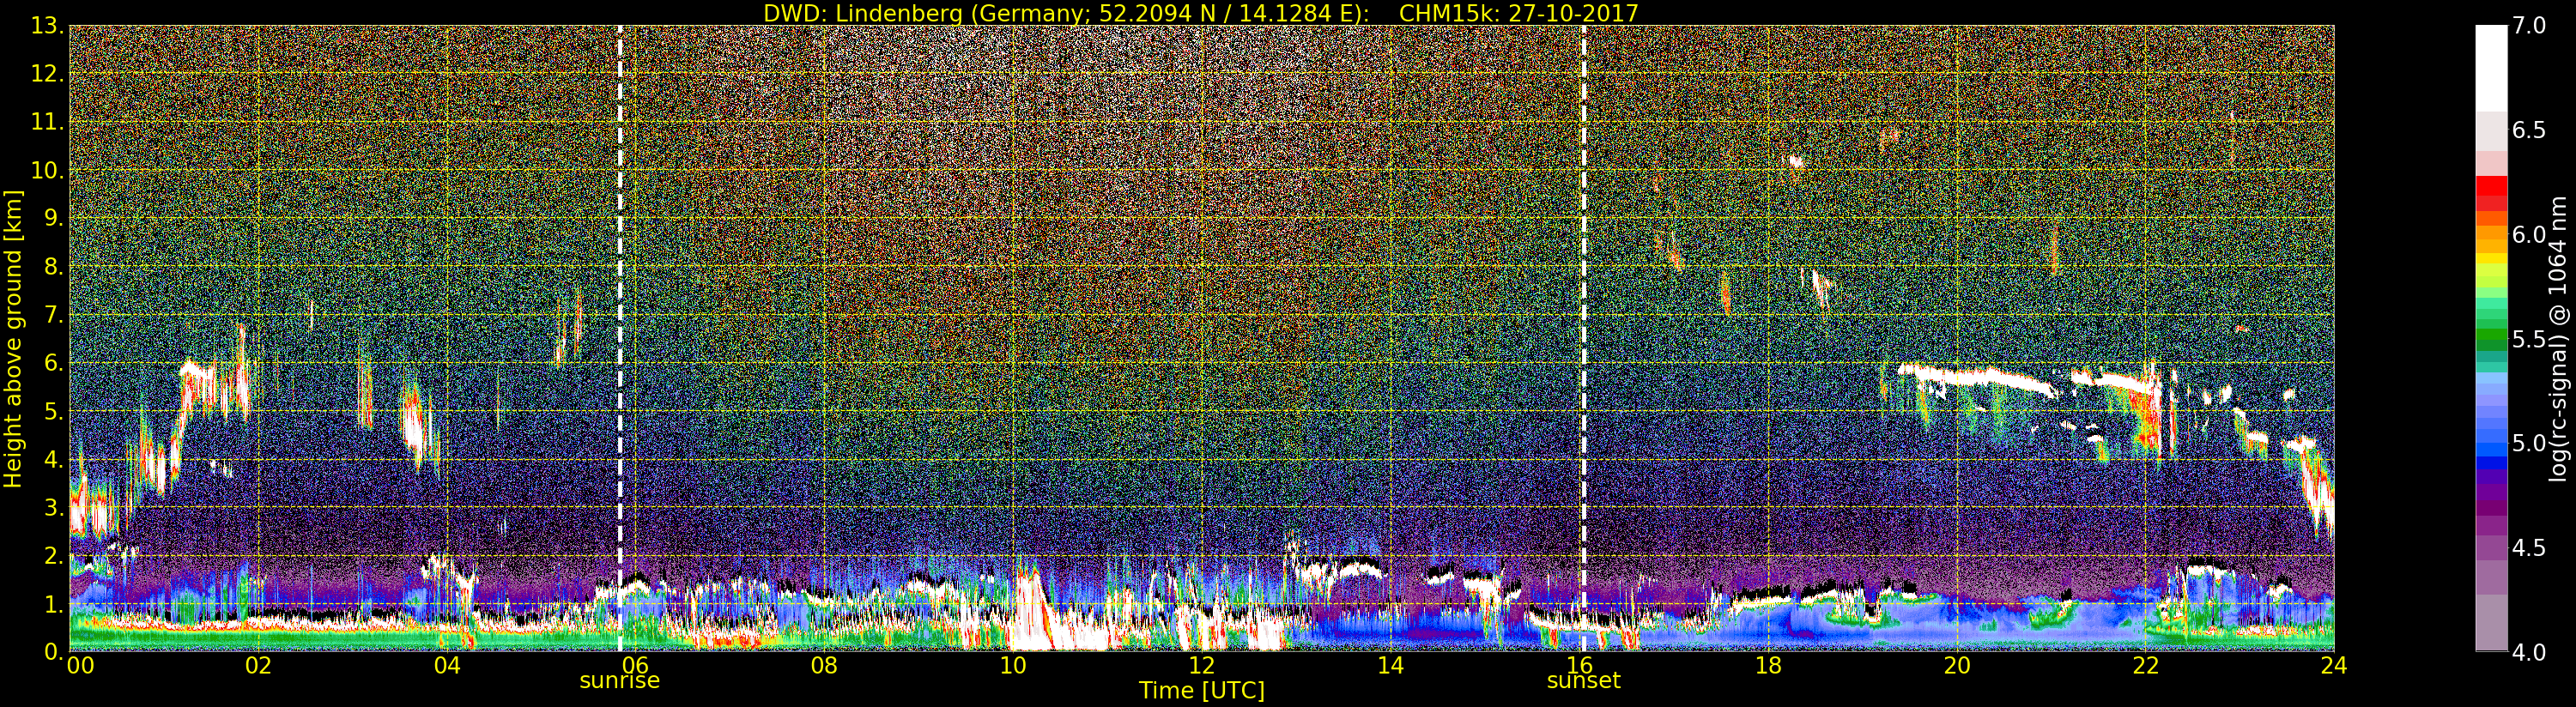
Task: Click the '11.' height axis tick label
Action: (x=47, y=122)
